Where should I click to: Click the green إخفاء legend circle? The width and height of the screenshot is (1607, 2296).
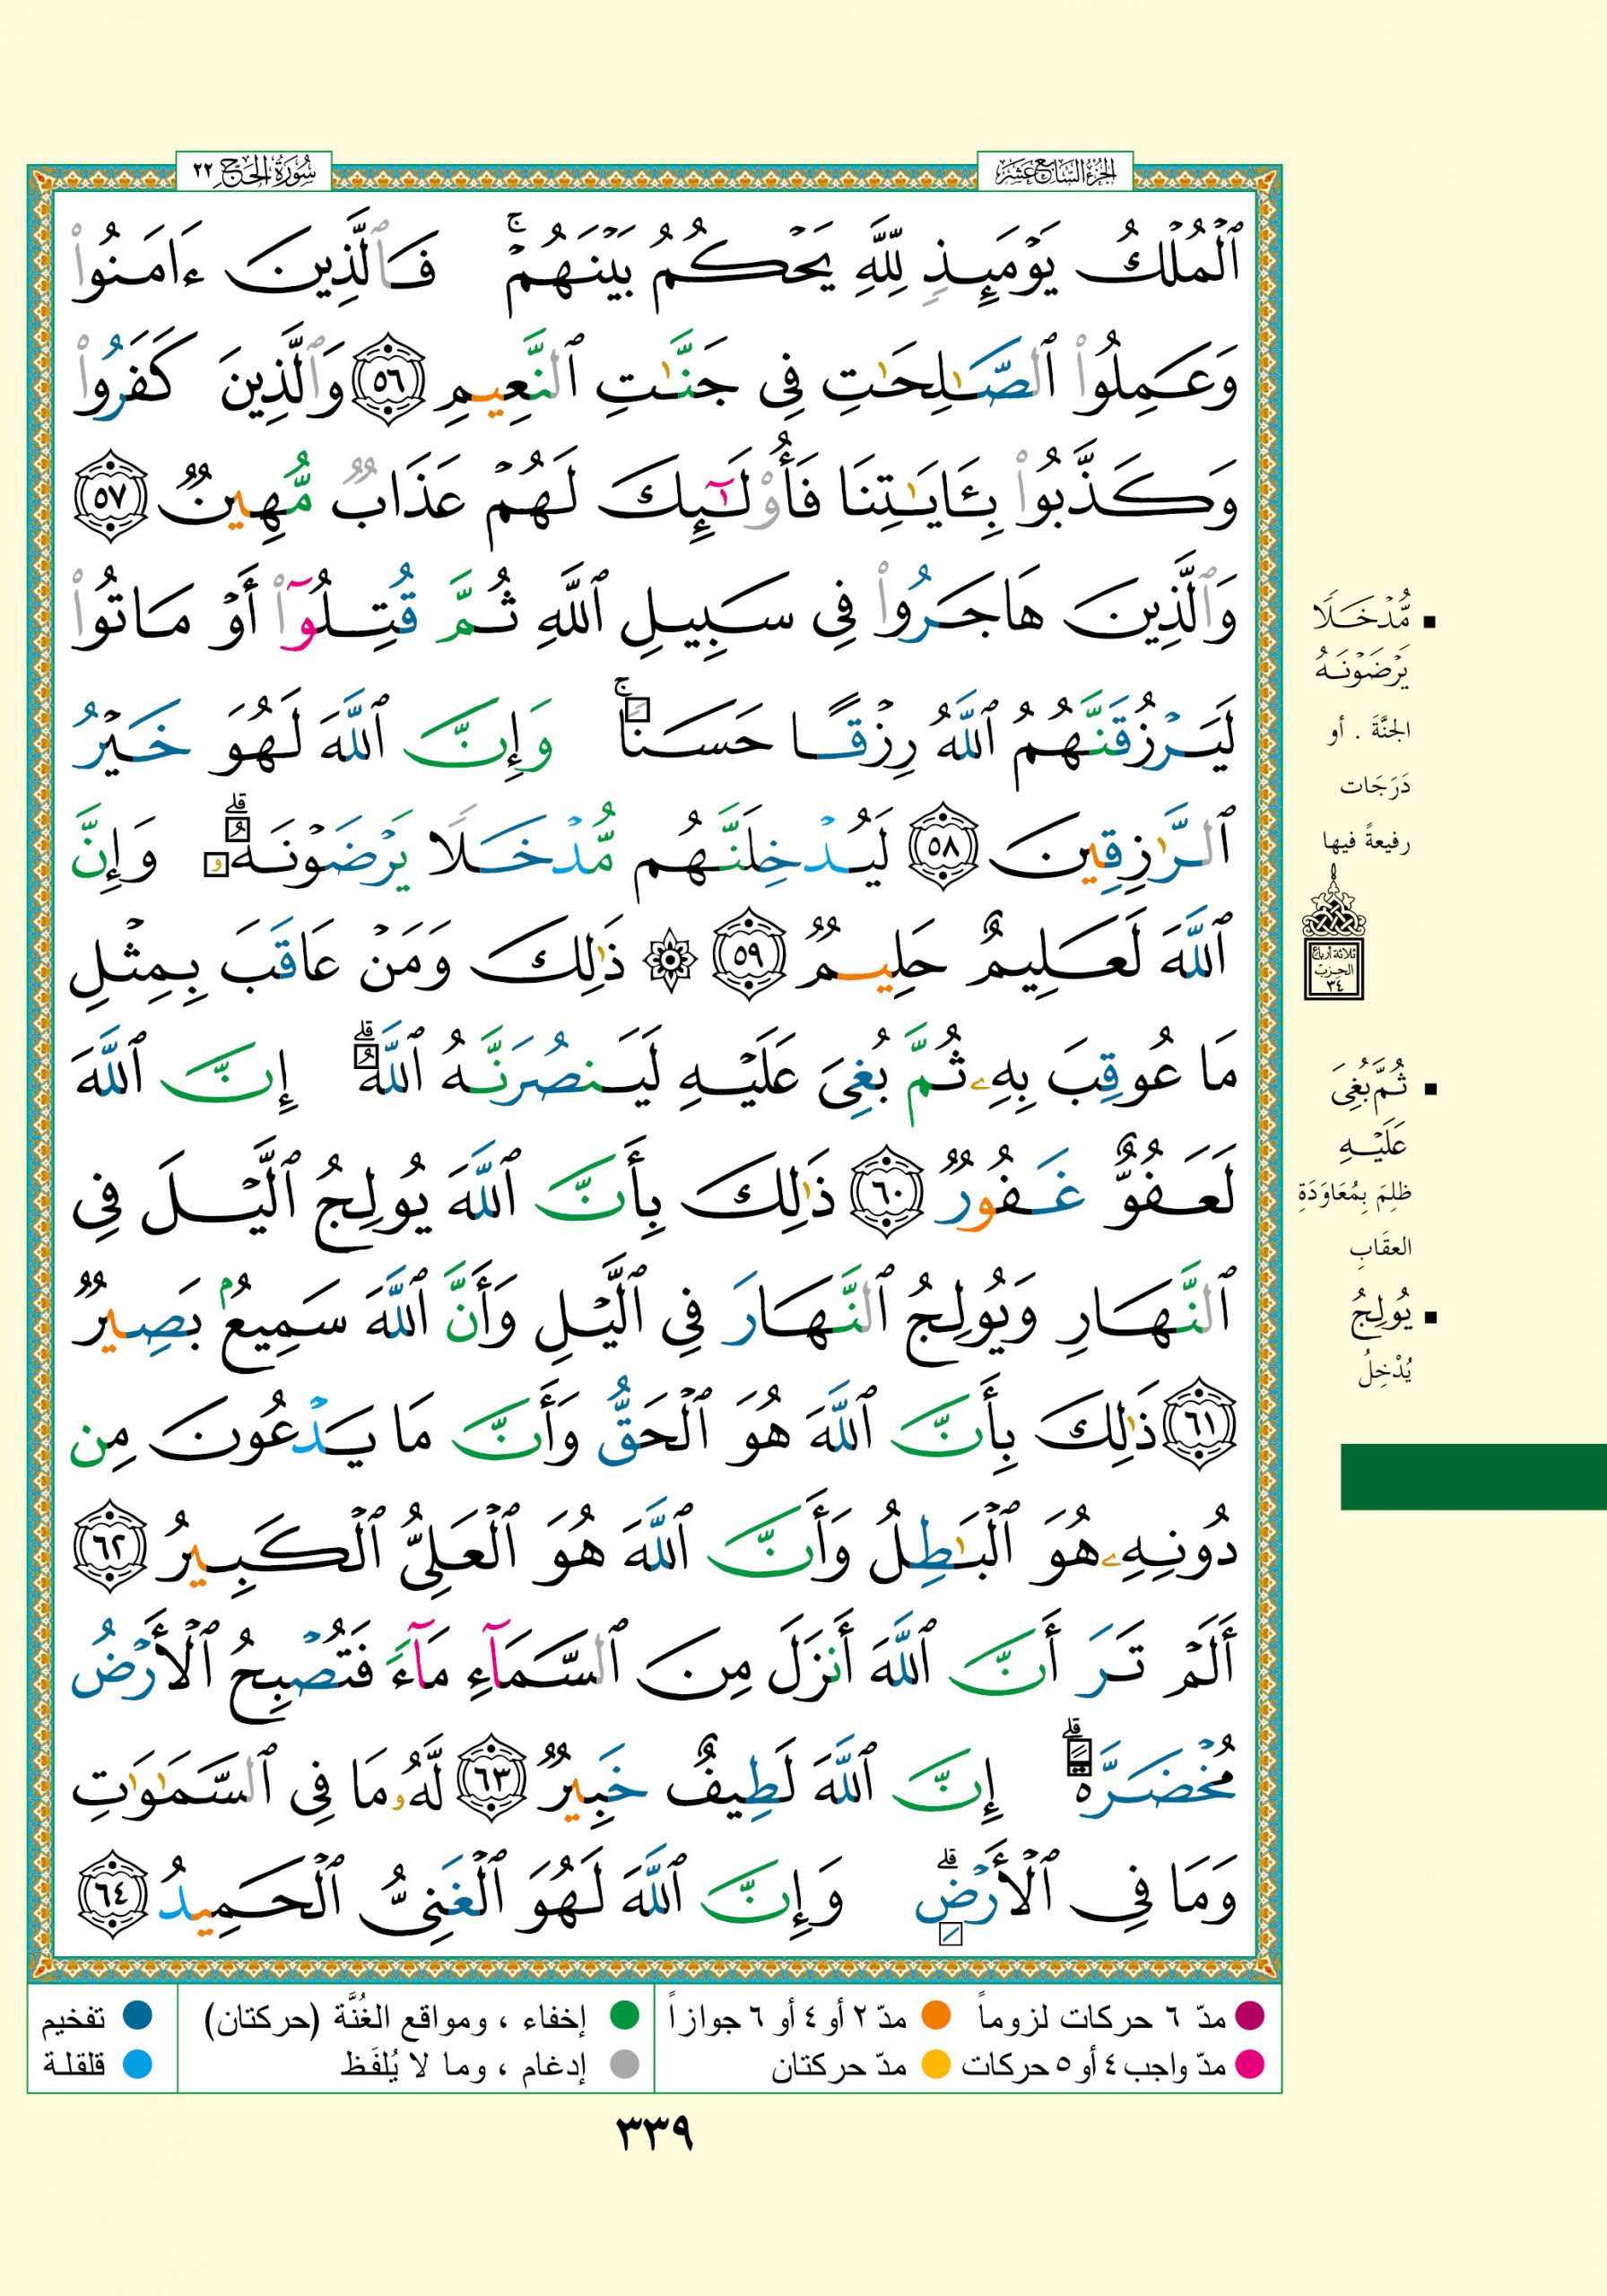pos(624,2016)
